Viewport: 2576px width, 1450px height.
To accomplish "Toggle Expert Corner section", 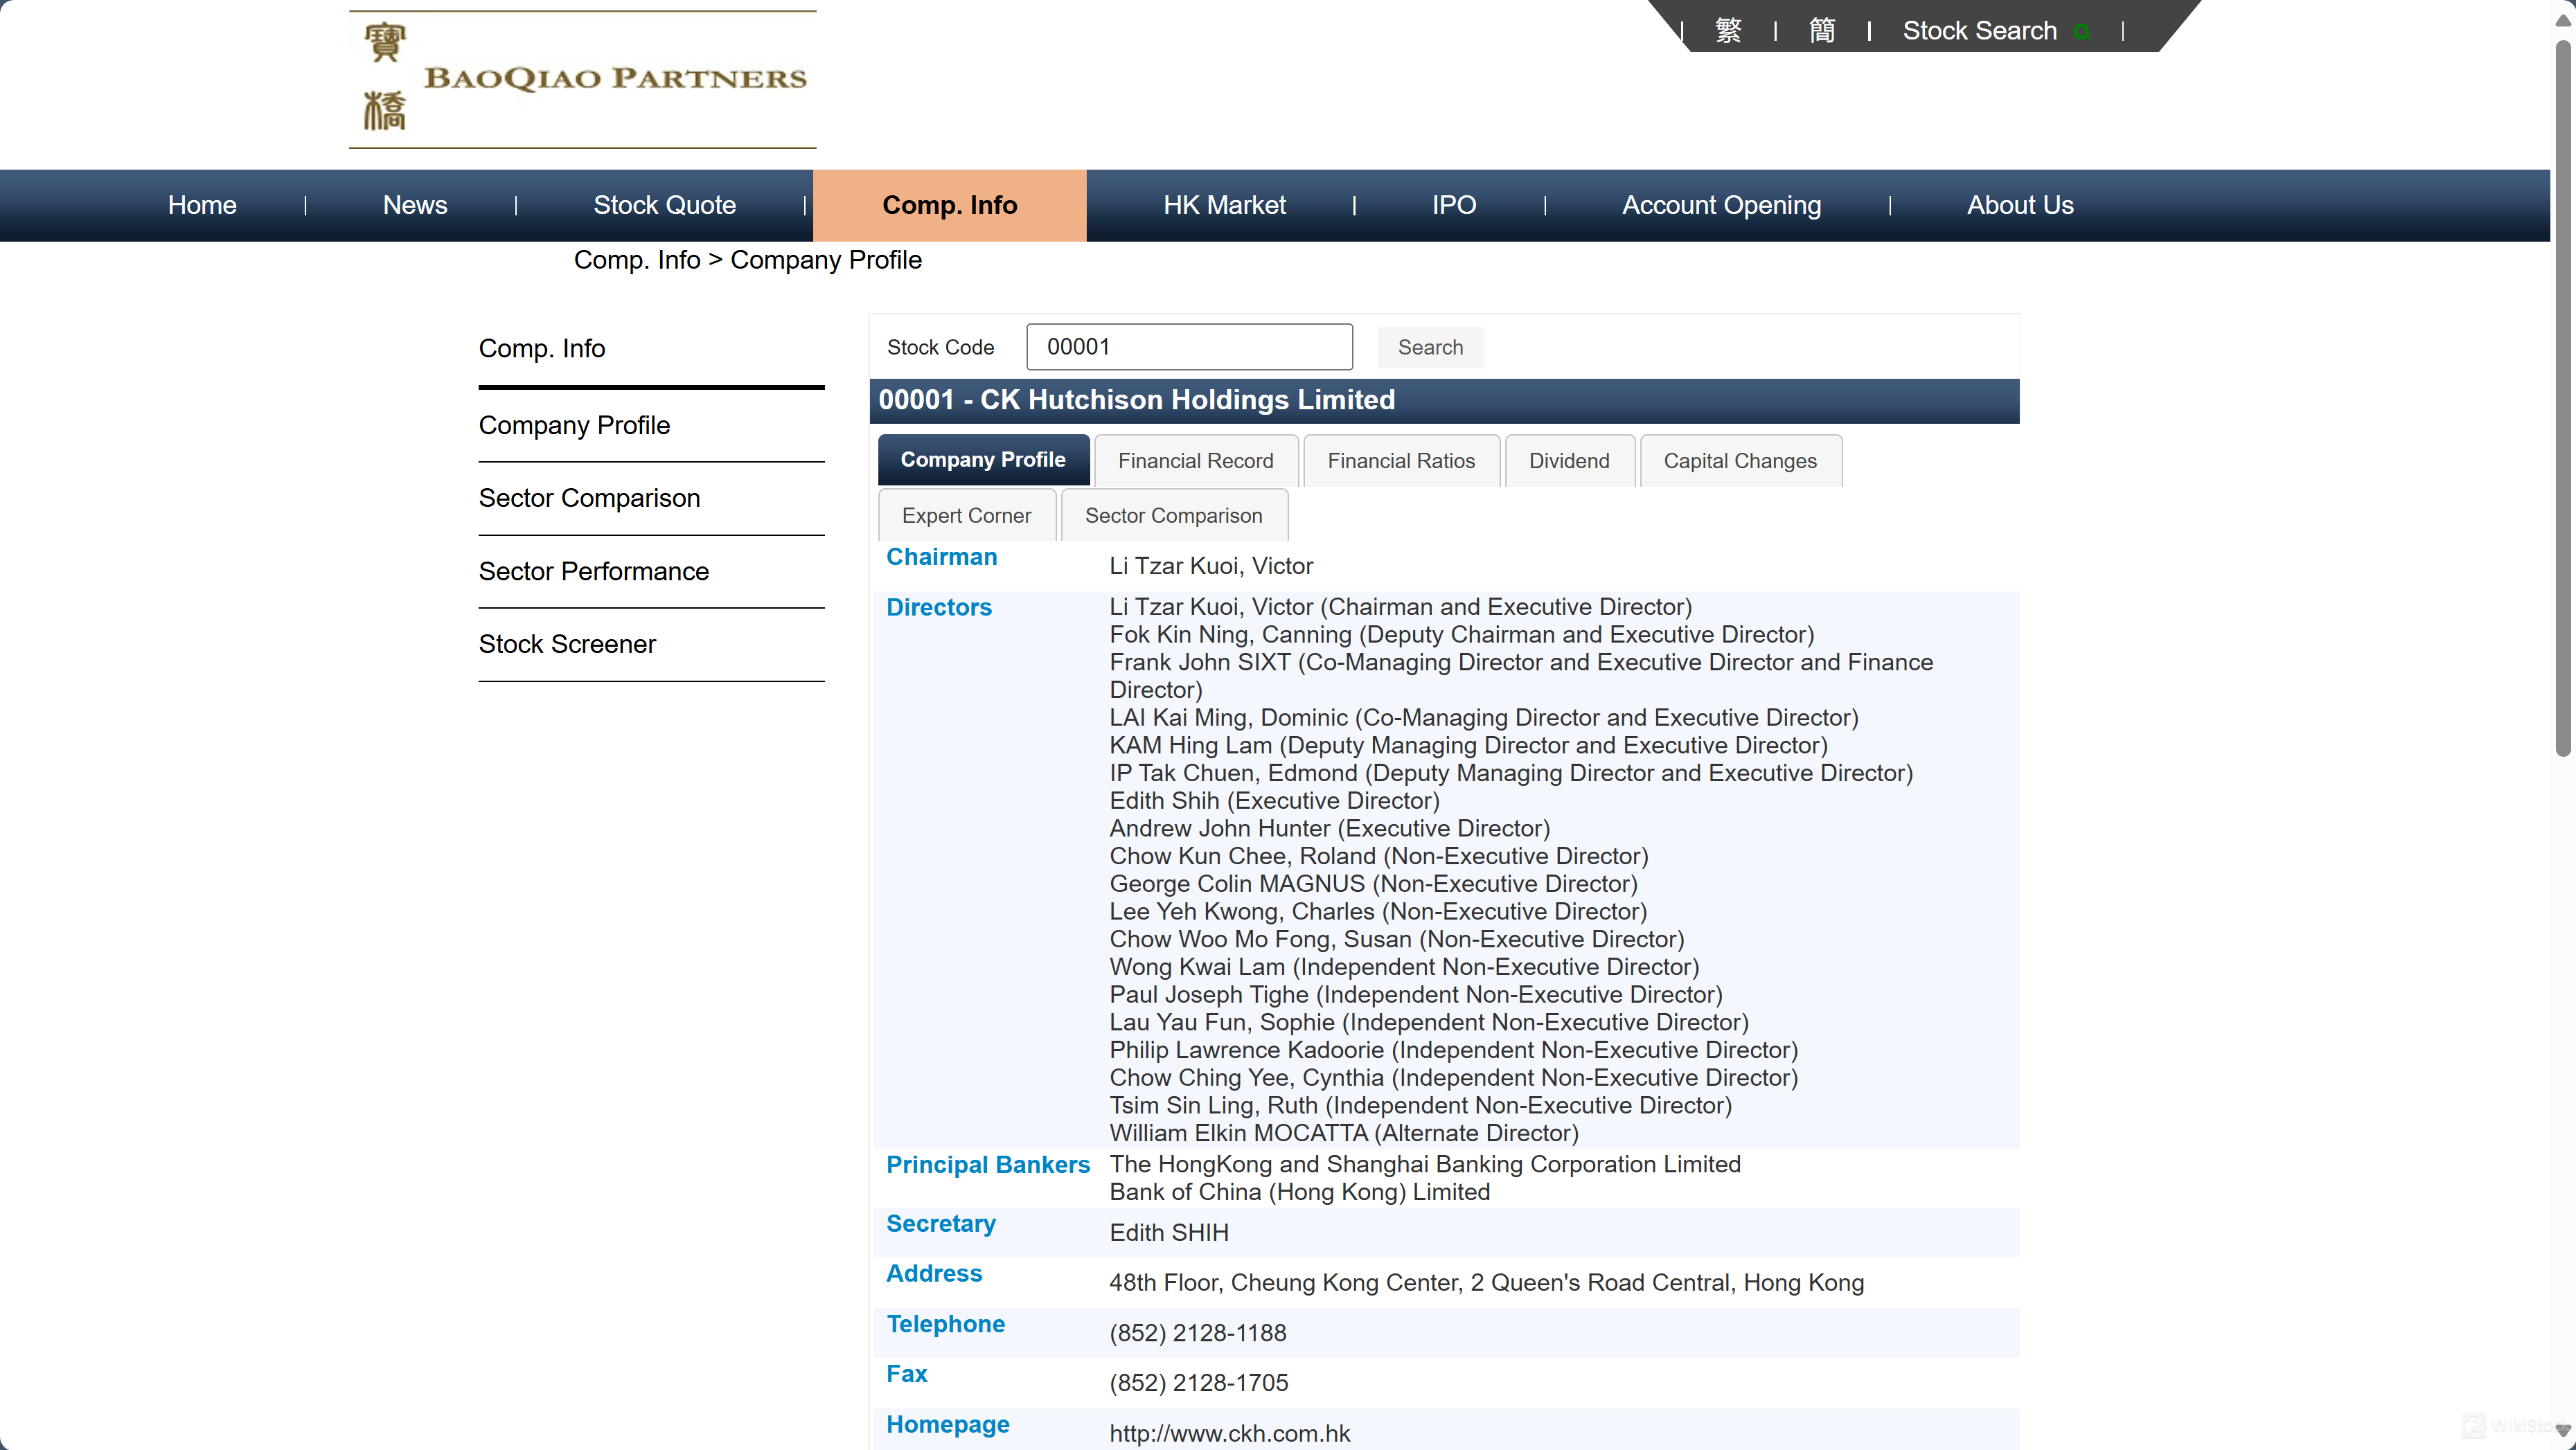I will point(966,514).
